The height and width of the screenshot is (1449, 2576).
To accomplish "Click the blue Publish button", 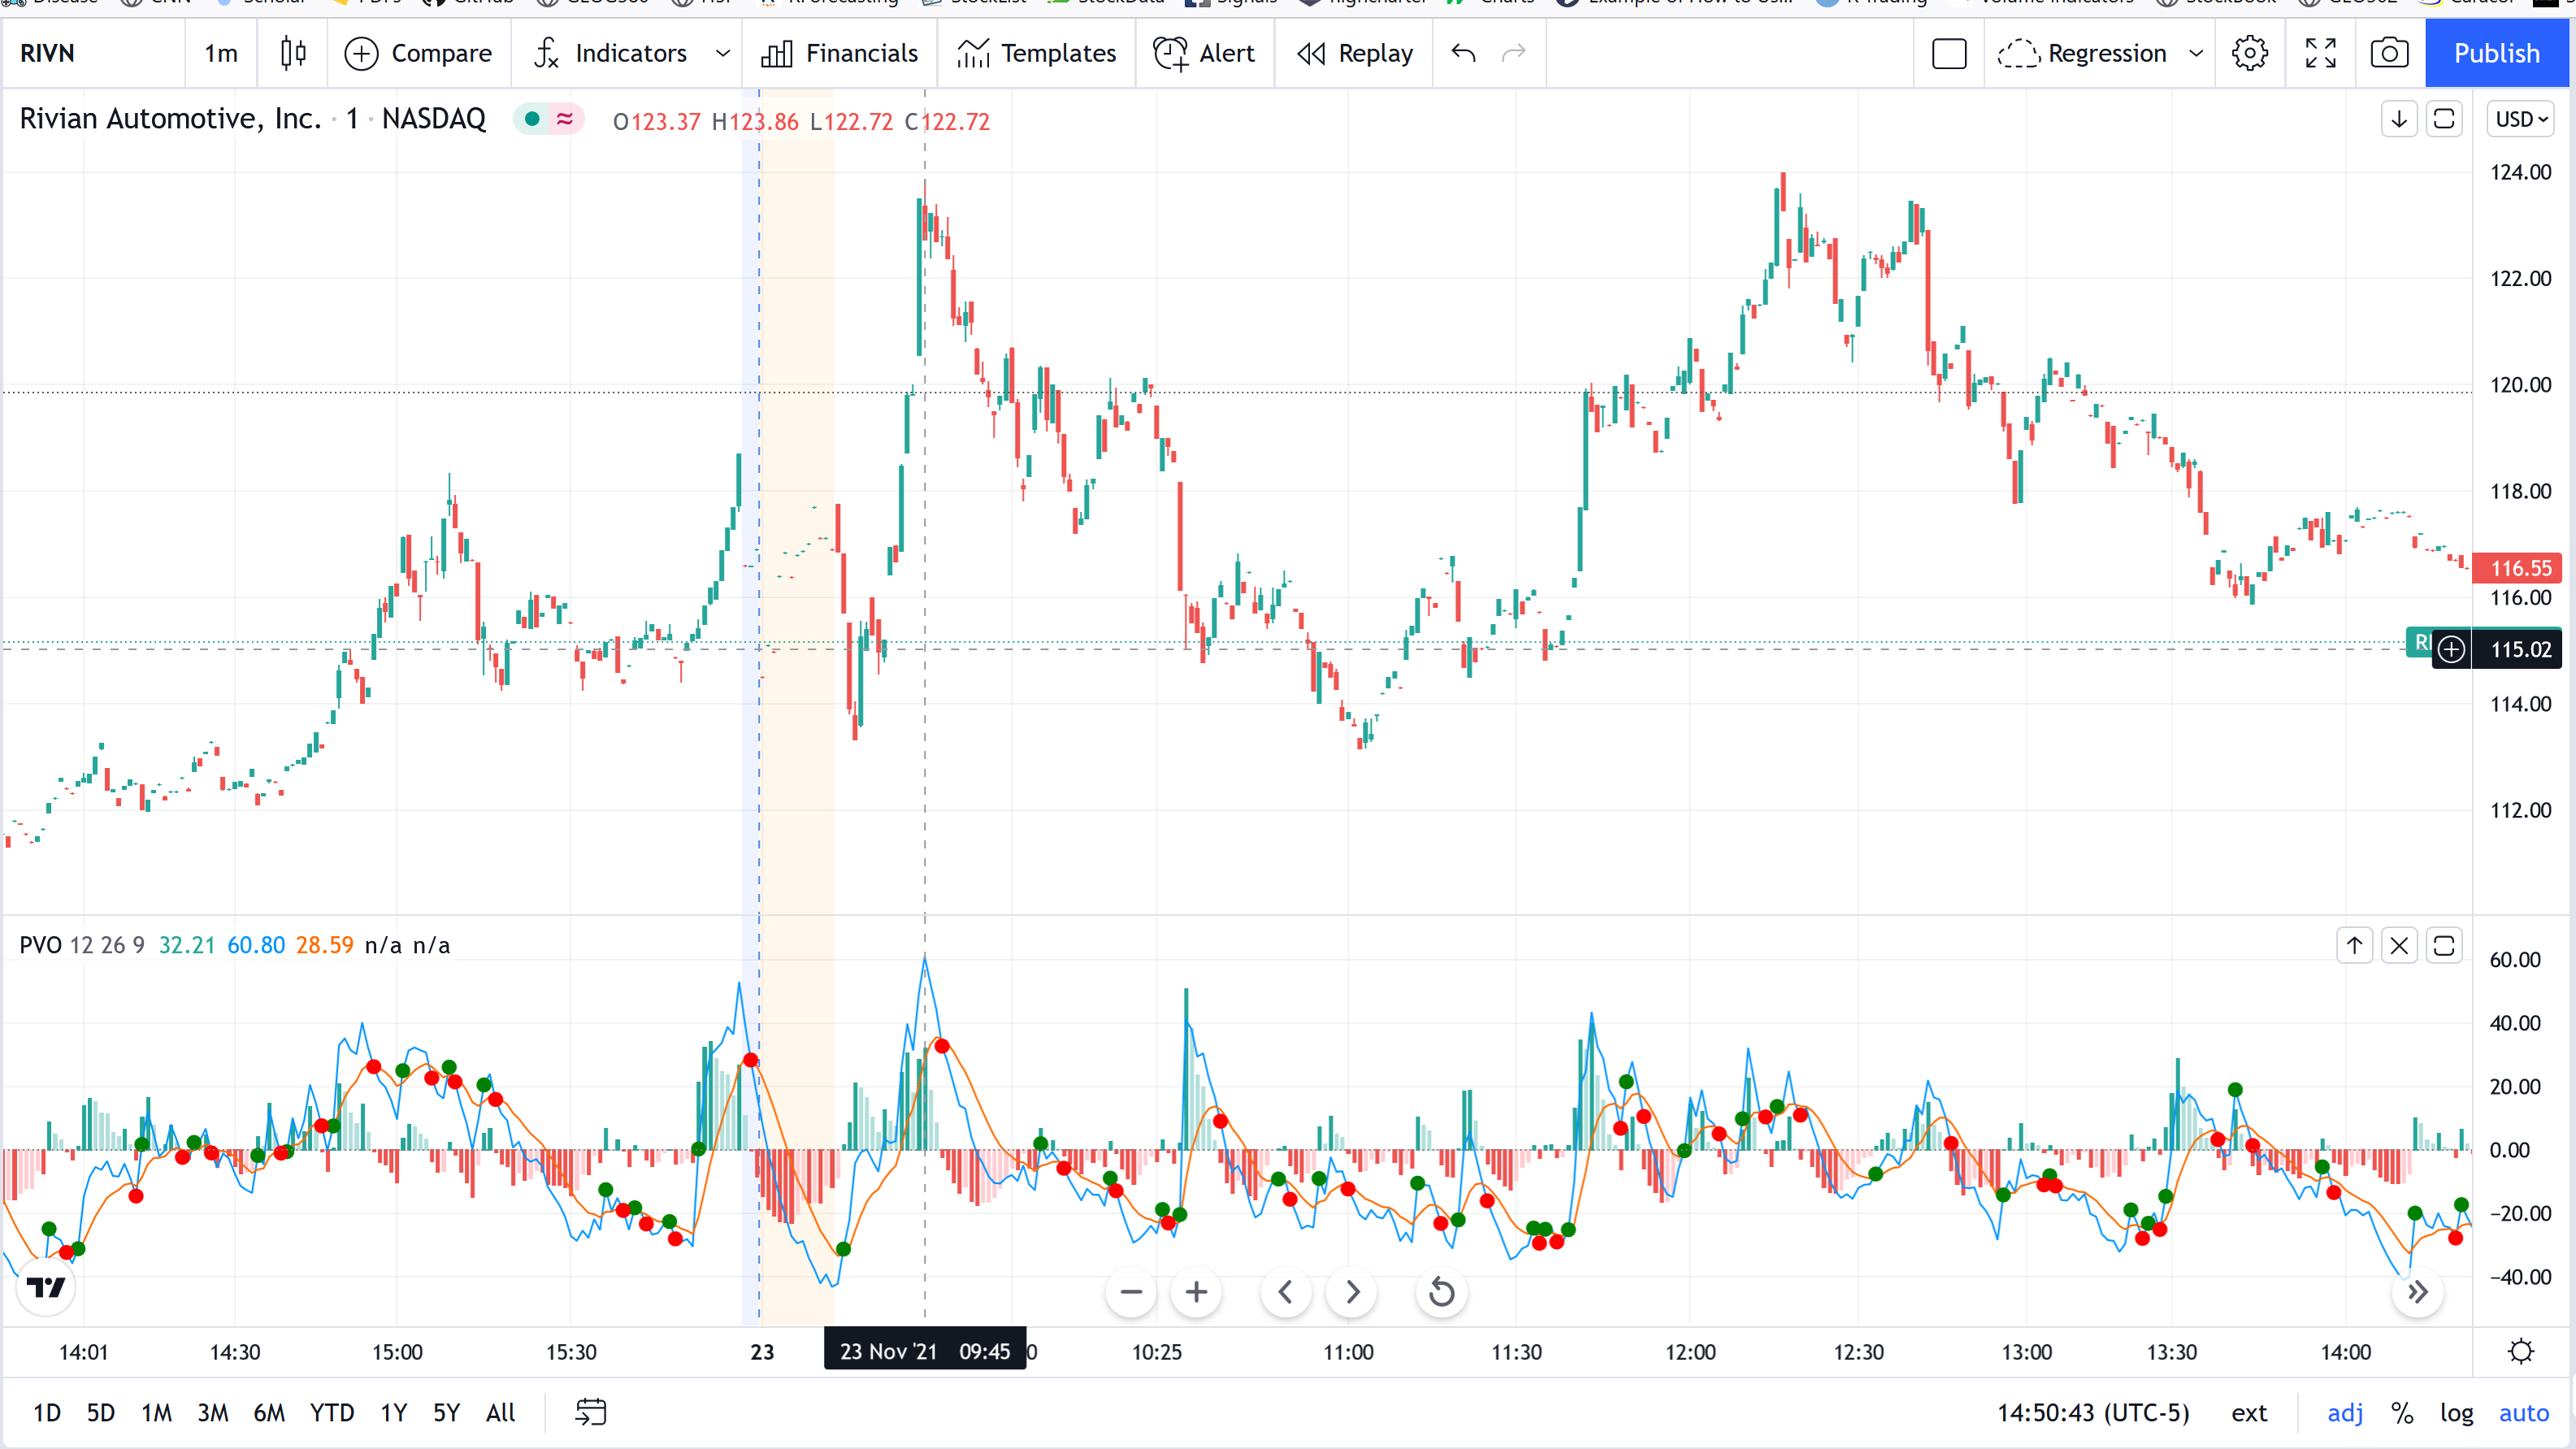I will click(x=2496, y=53).
